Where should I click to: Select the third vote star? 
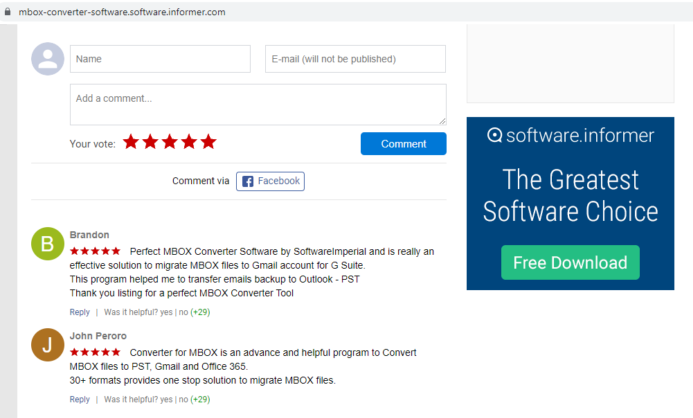[x=170, y=142]
